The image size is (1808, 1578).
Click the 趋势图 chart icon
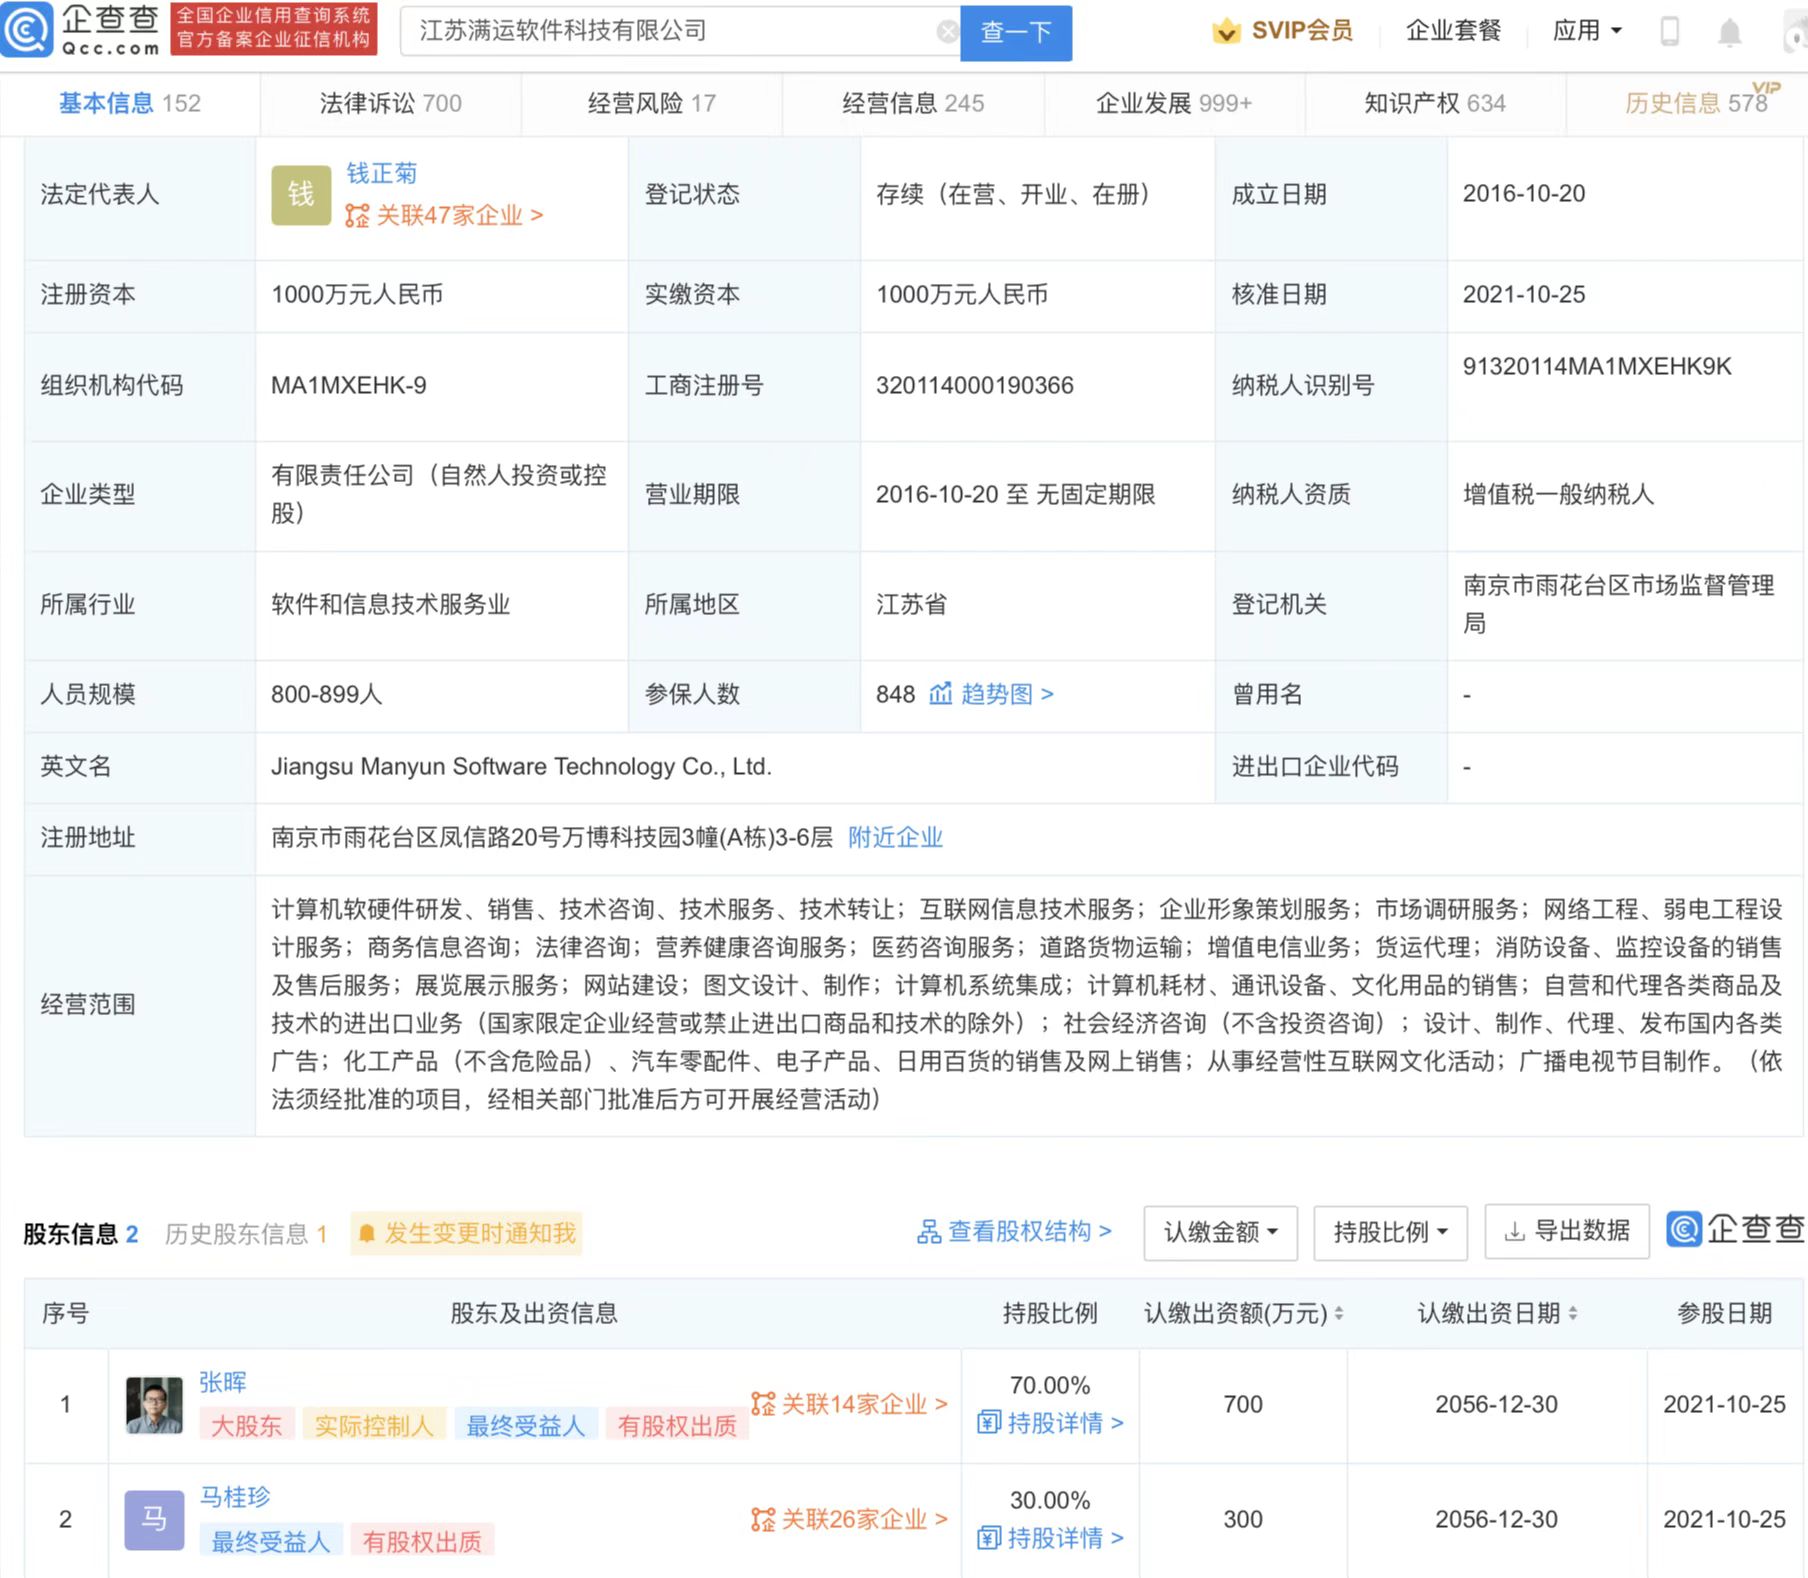pos(940,693)
